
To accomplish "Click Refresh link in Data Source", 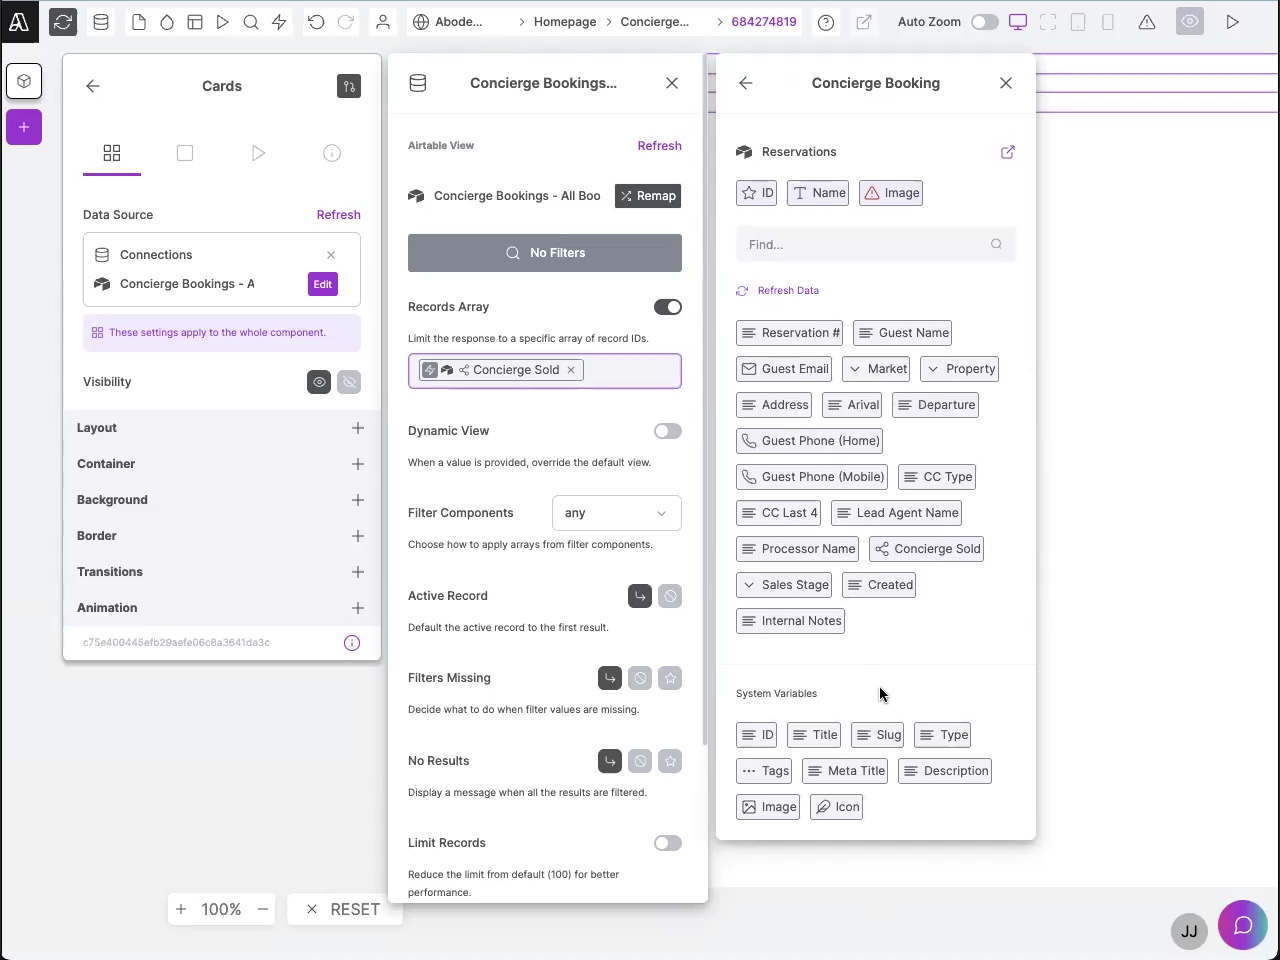I will click(339, 215).
